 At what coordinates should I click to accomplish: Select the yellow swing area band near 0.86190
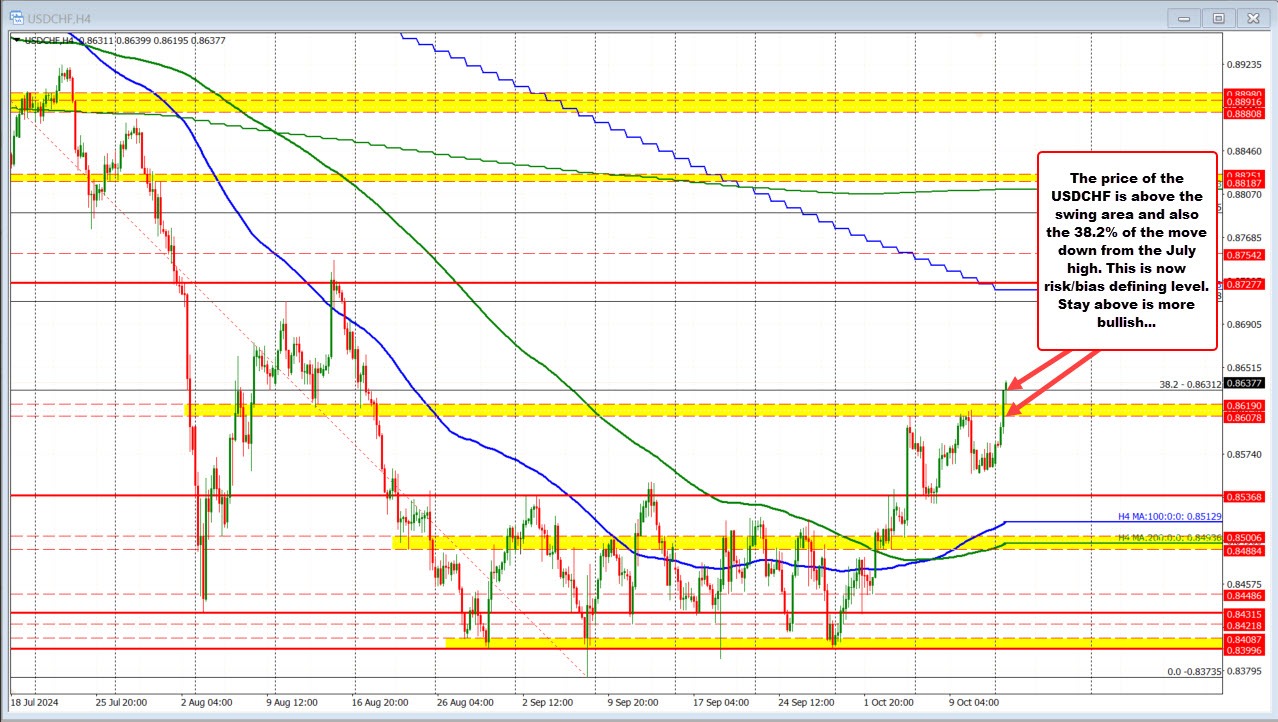tap(600, 410)
